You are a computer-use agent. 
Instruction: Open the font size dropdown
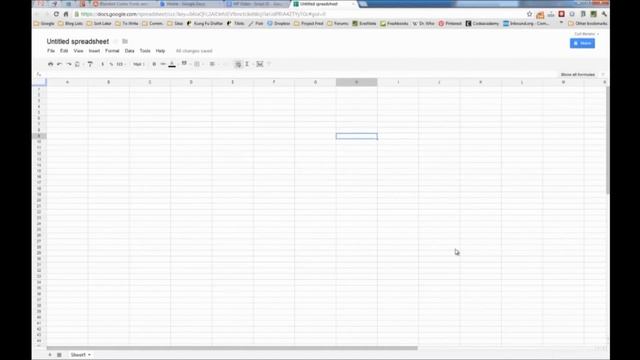[x=138, y=64]
